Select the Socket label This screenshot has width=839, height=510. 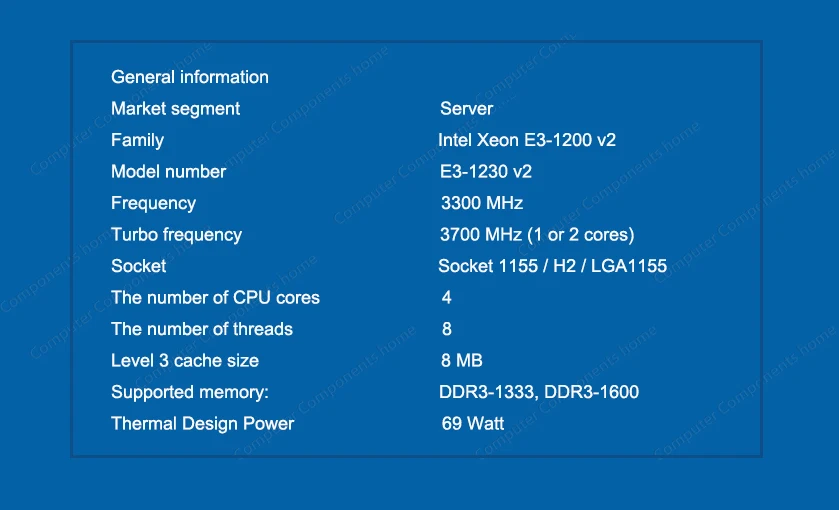click(x=138, y=266)
